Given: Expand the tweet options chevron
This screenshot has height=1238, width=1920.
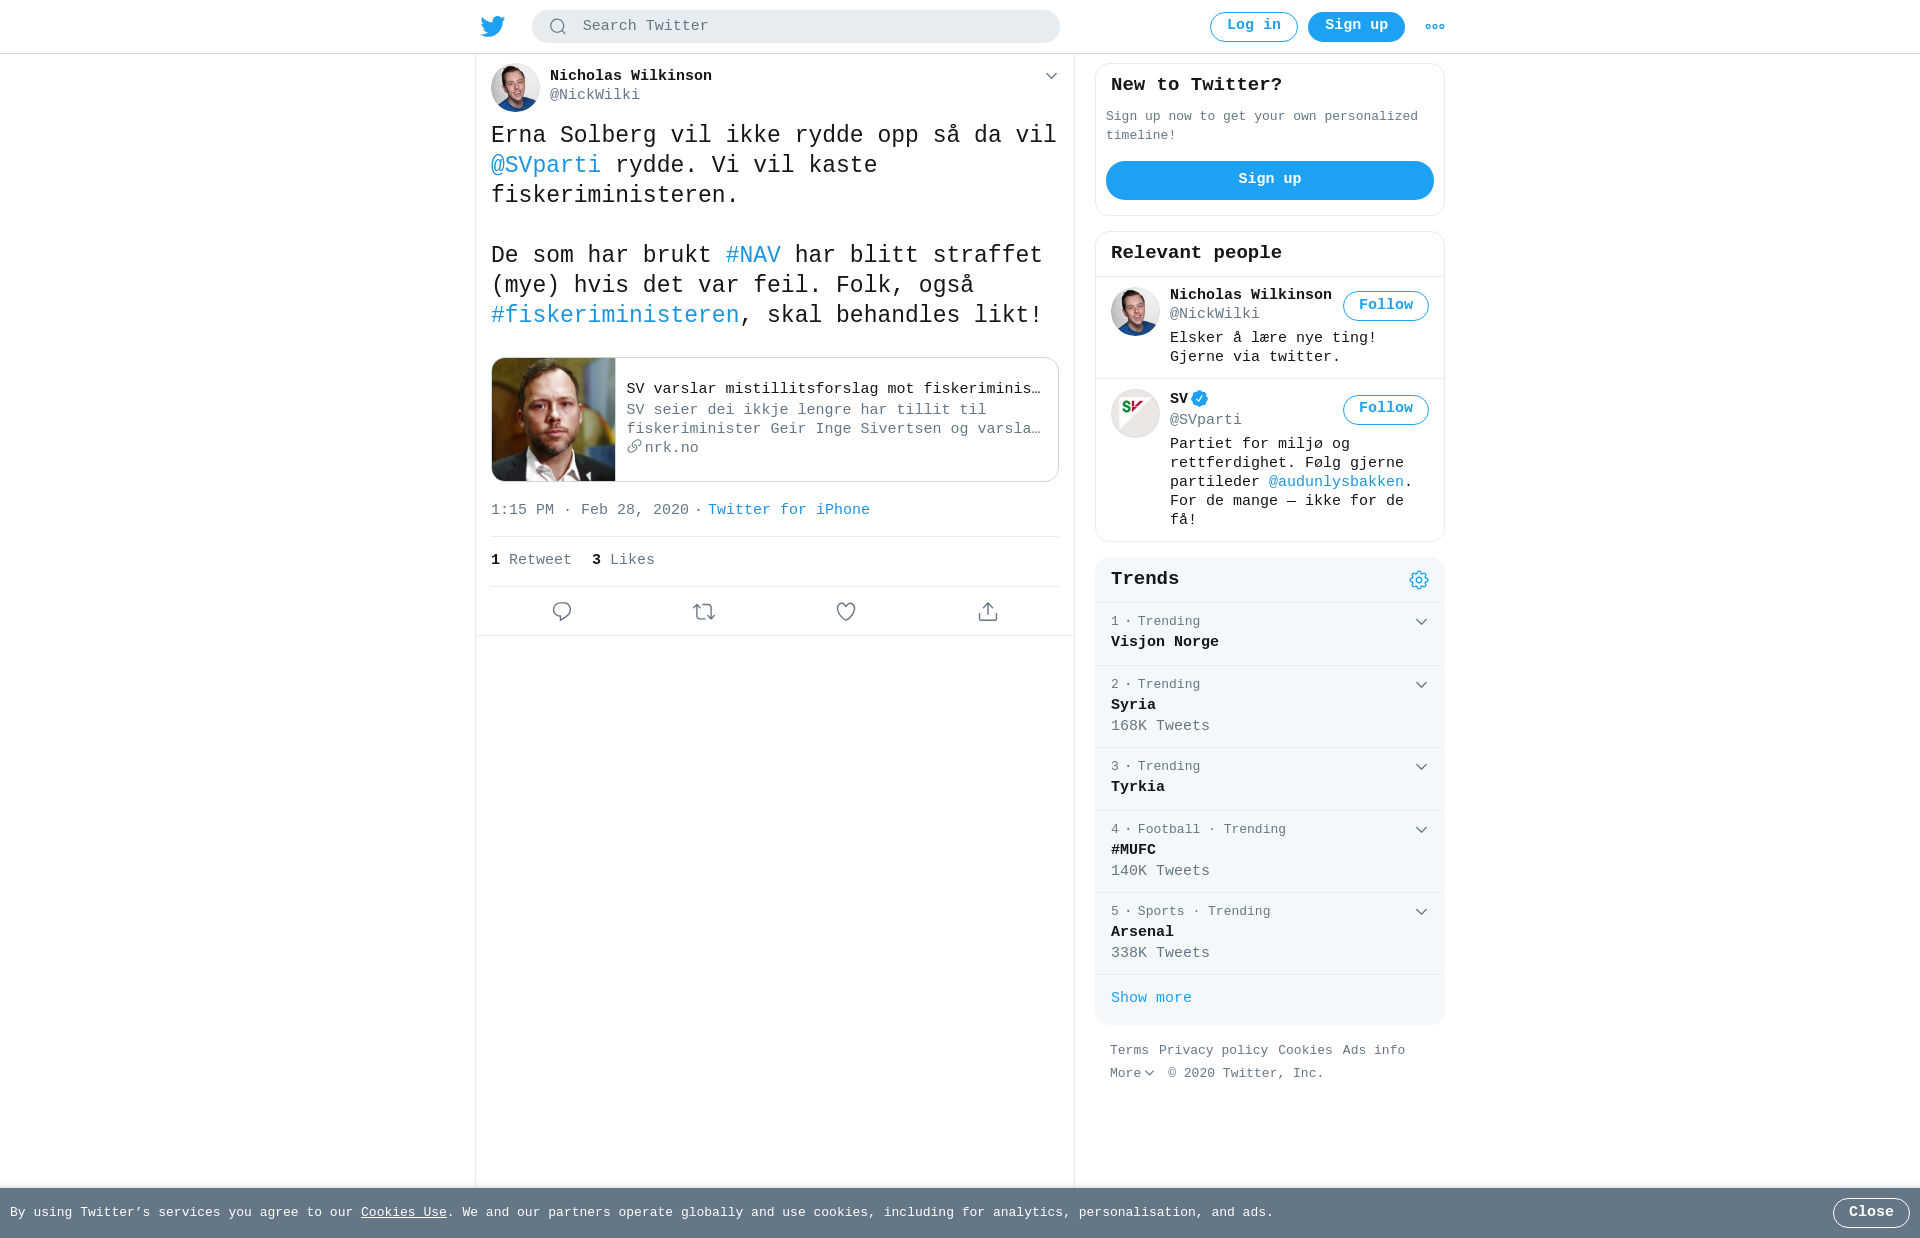Looking at the screenshot, I should [x=1051, y=76].
